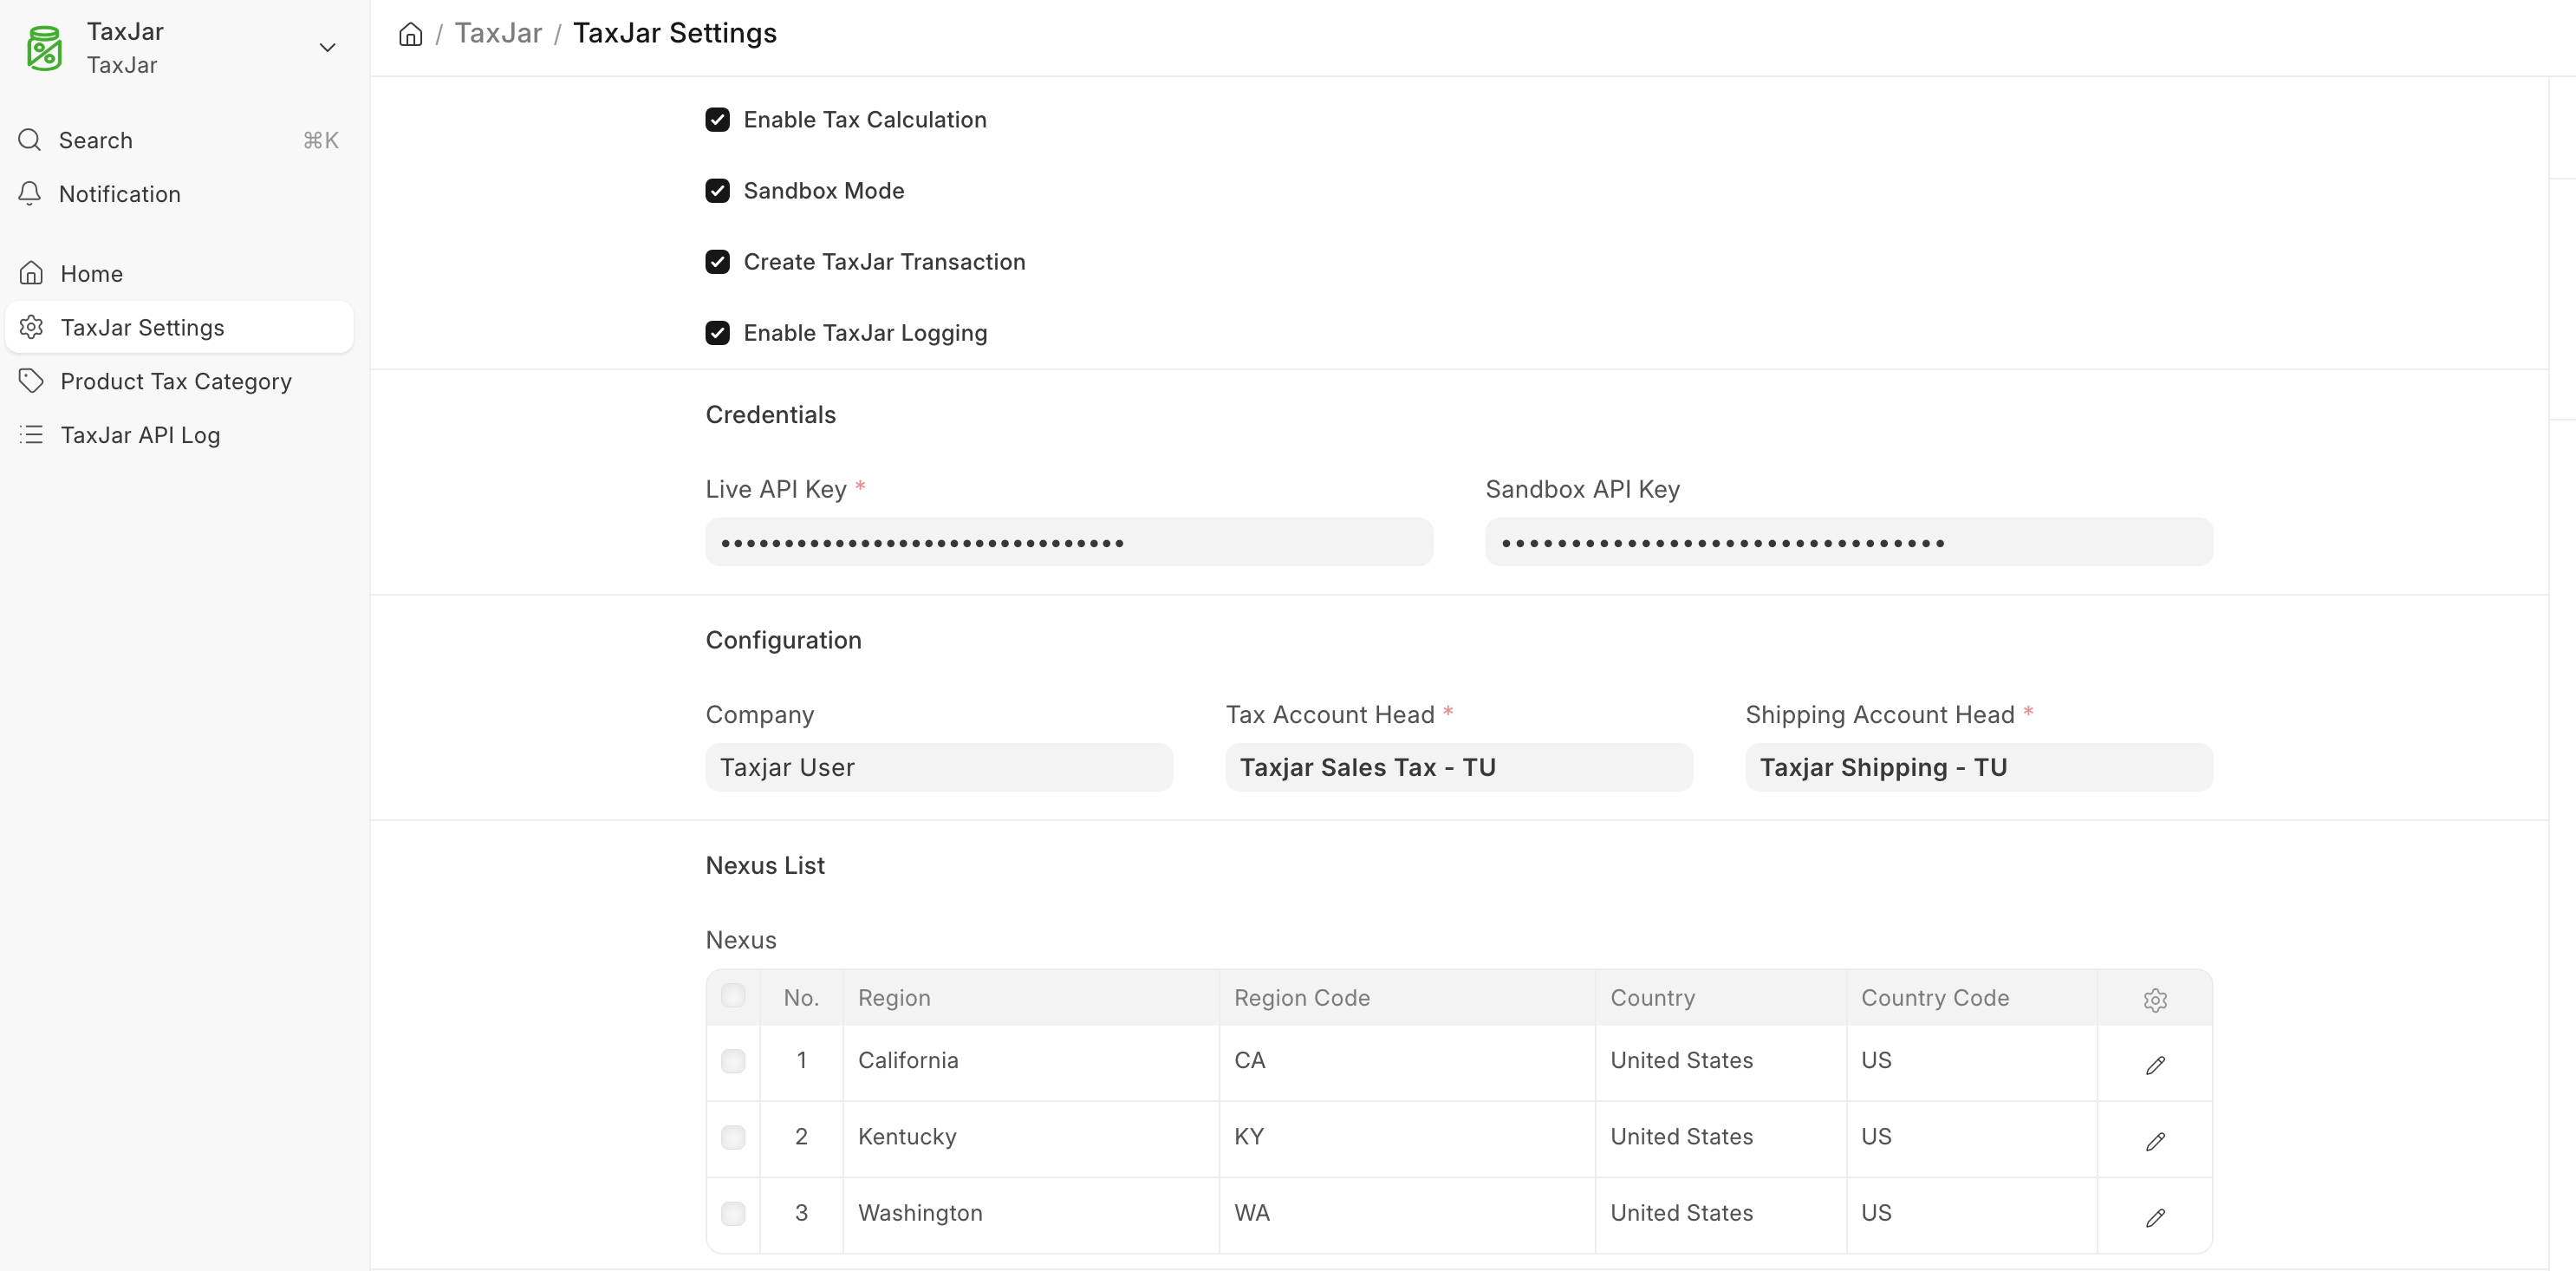Select all Nexus rows header checkbox
The image size is (2576, 1271).
[733, 996]
